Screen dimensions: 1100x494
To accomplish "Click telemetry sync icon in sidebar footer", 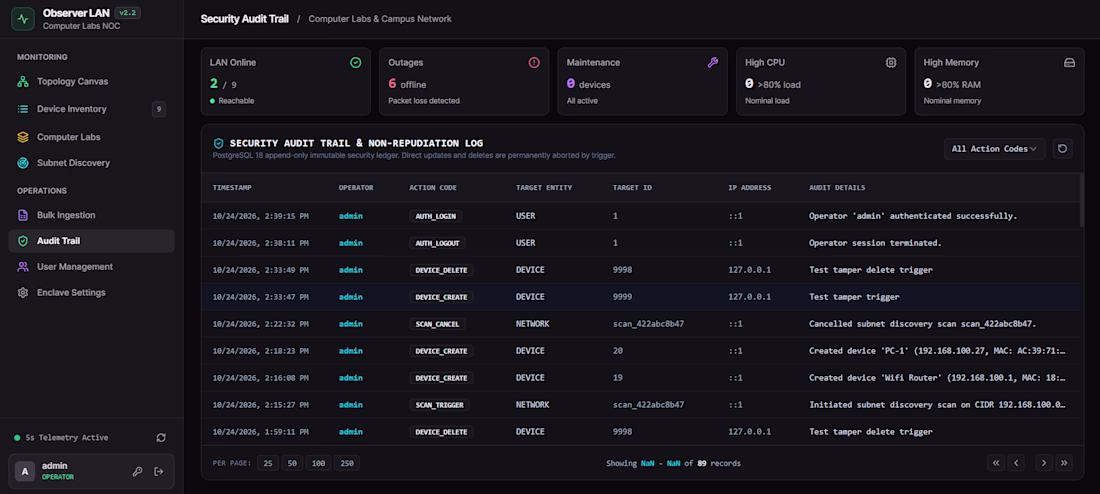I will coord(161,437).
